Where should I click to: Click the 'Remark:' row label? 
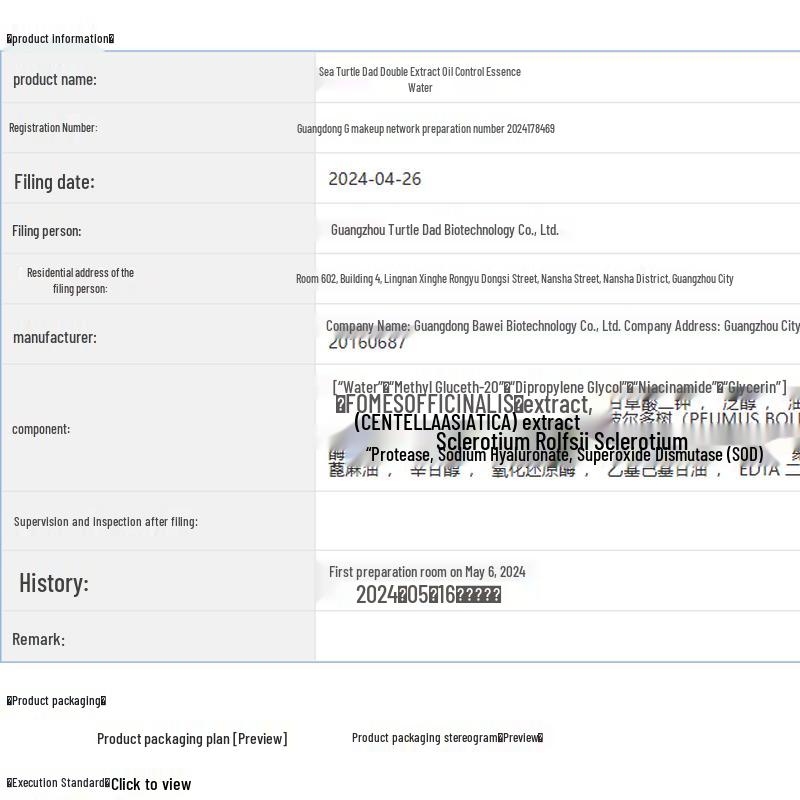(x=38, y=639)
